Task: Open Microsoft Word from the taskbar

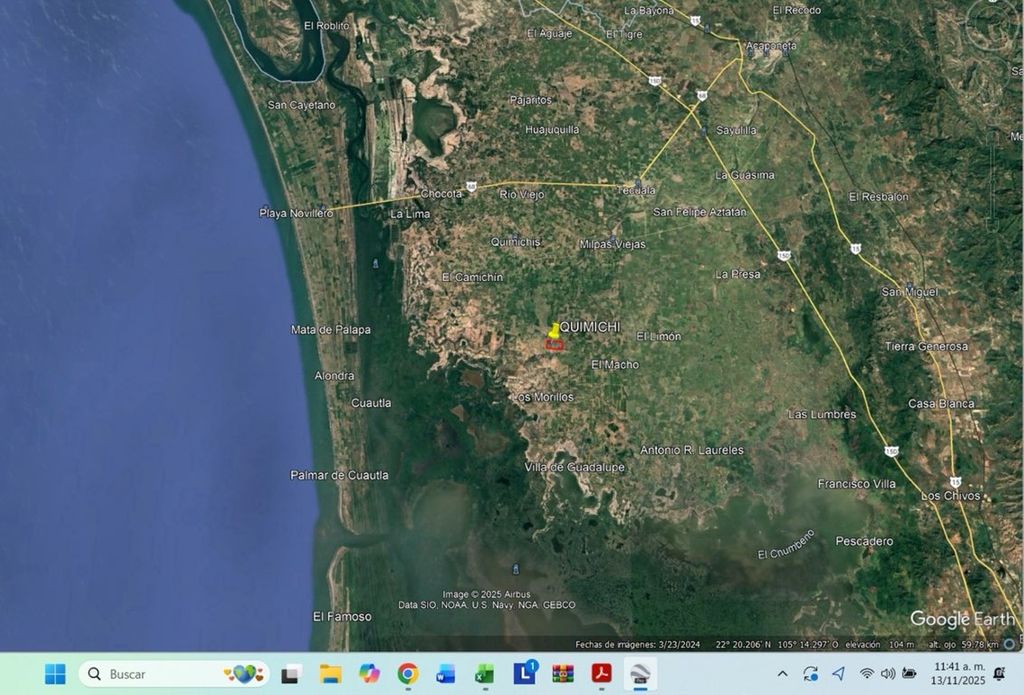Action: pos(446,674)
